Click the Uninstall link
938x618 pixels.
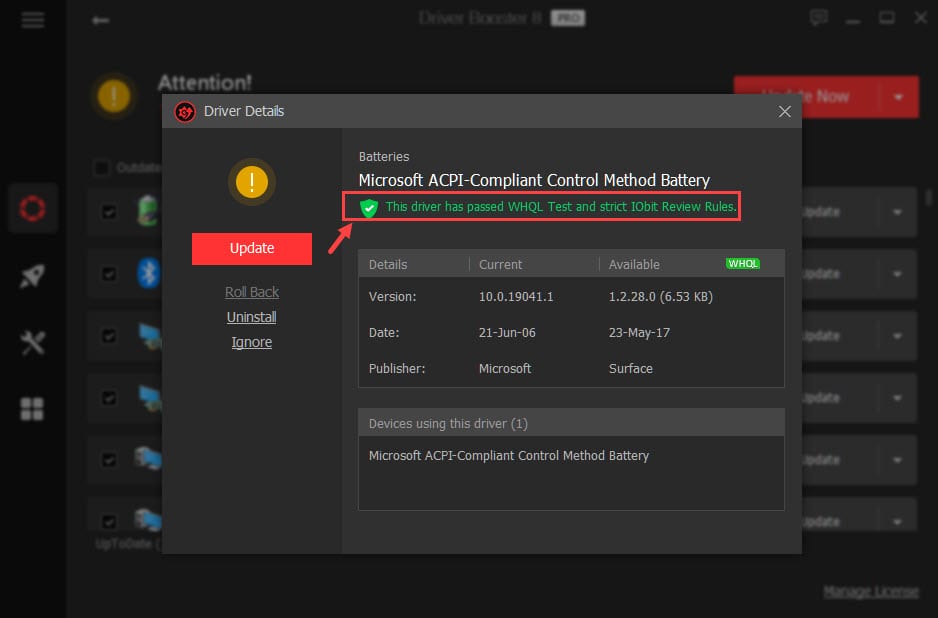pos(251,317)
